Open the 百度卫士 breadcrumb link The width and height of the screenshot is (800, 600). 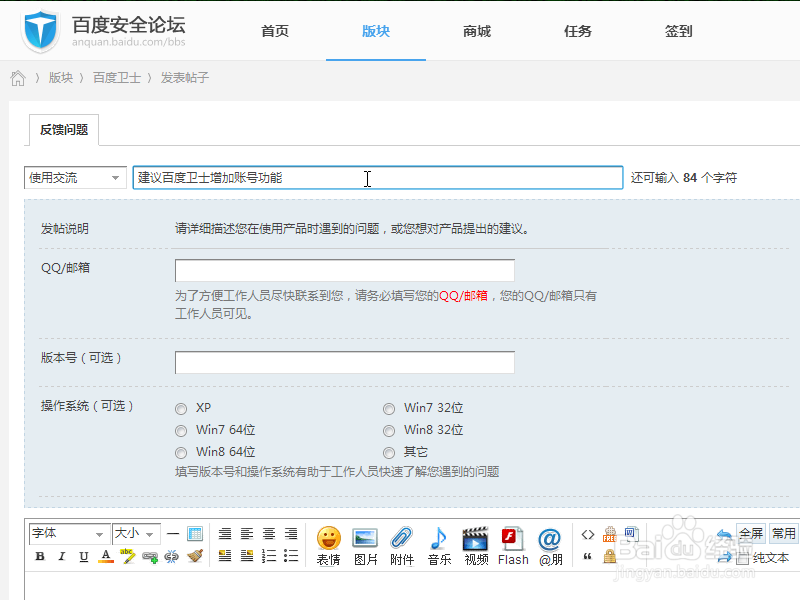(x=115, y=77)
